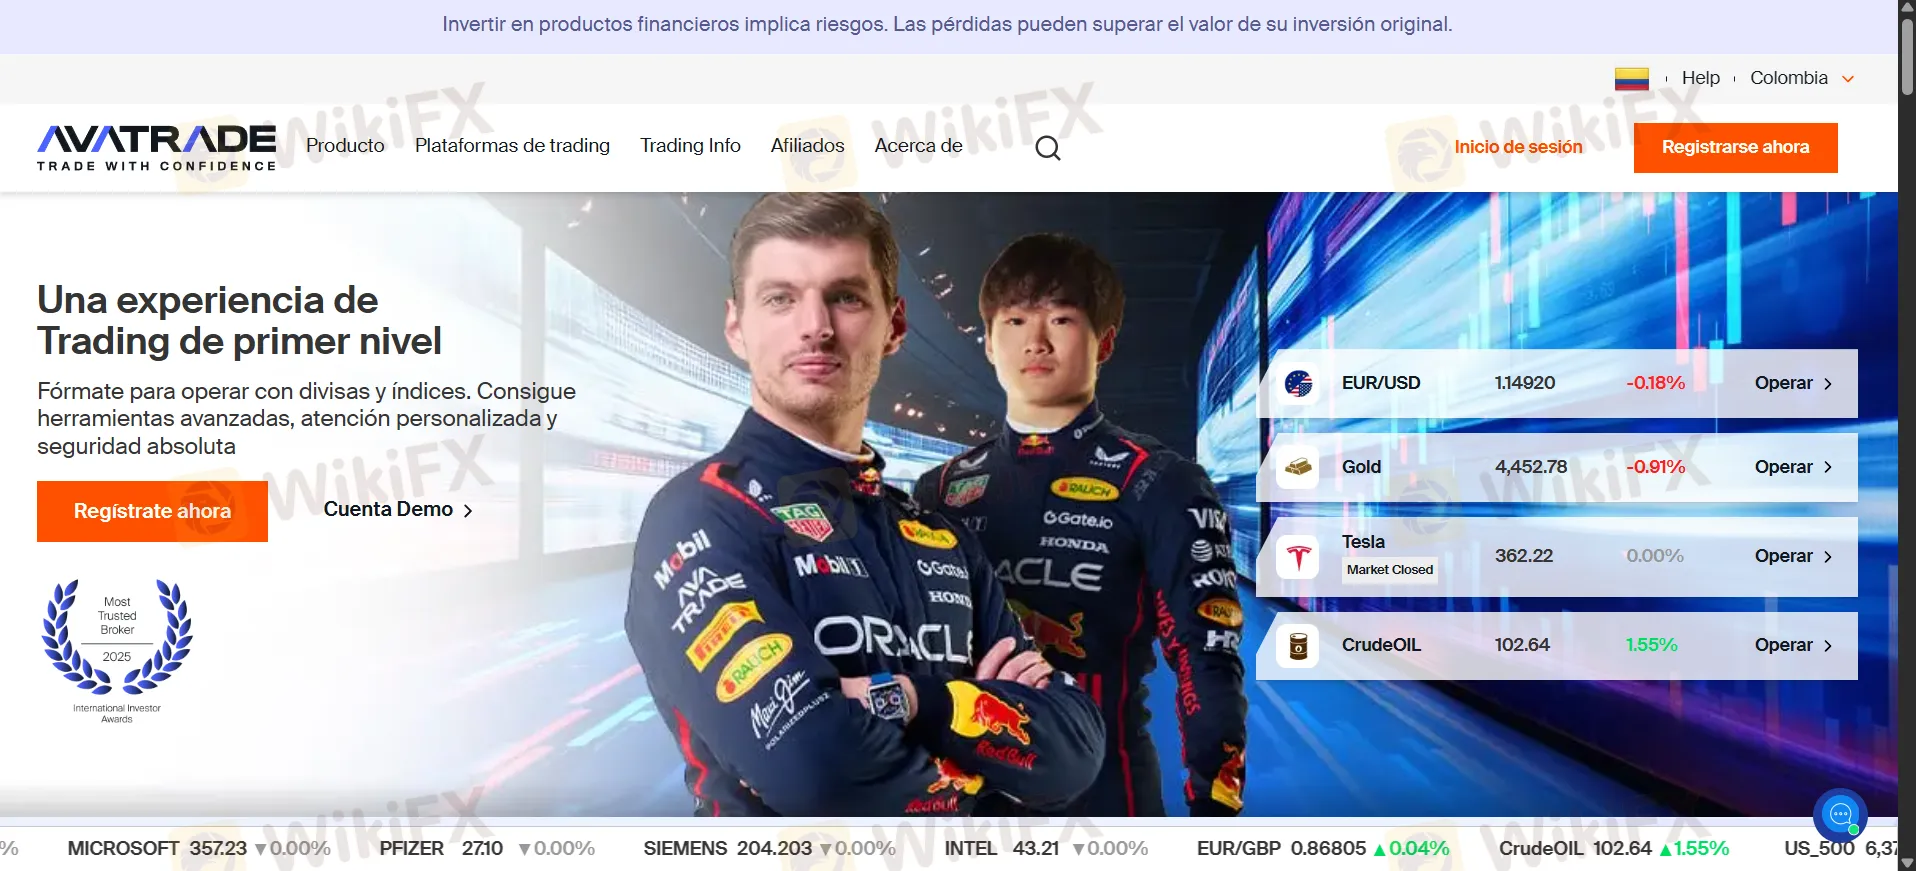Click the Tesla price 362.22

[1524, 556]
